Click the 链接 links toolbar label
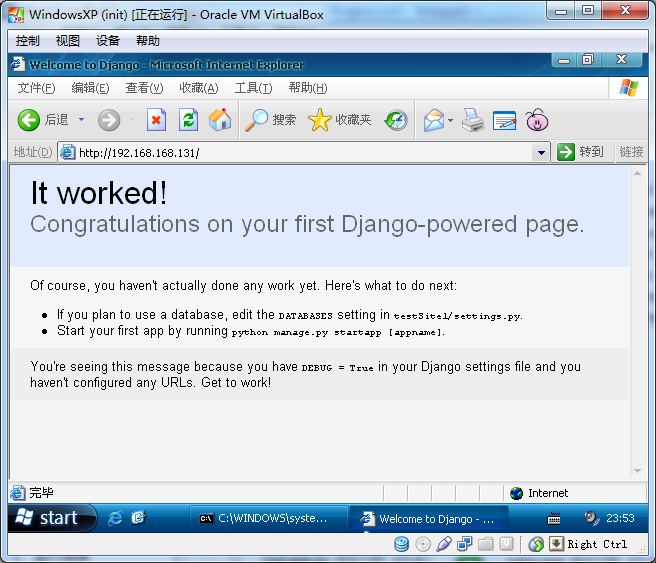The image size is (656, 563). point(631,152)
